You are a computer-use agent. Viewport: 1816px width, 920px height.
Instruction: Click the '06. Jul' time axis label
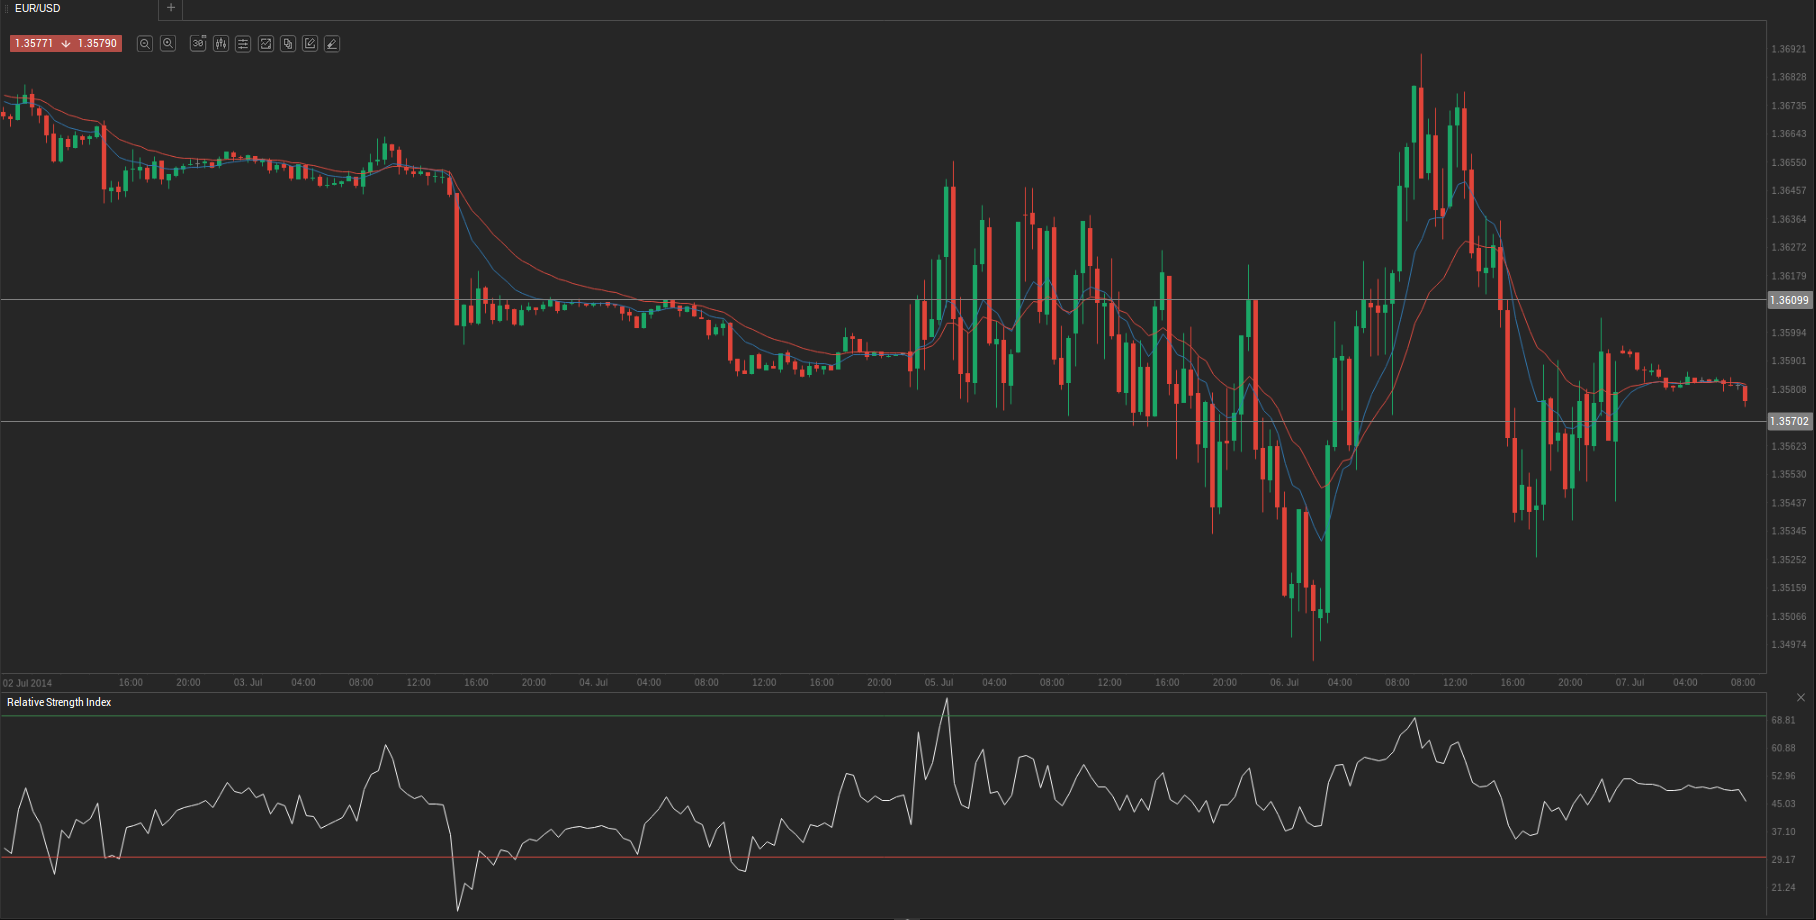1285,683
